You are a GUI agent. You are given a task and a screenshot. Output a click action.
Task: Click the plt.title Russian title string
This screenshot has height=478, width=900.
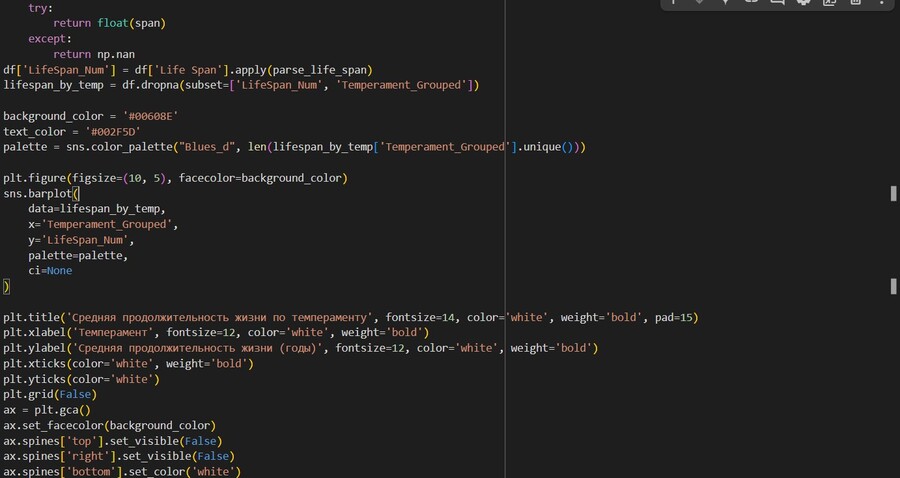point(219,318)
